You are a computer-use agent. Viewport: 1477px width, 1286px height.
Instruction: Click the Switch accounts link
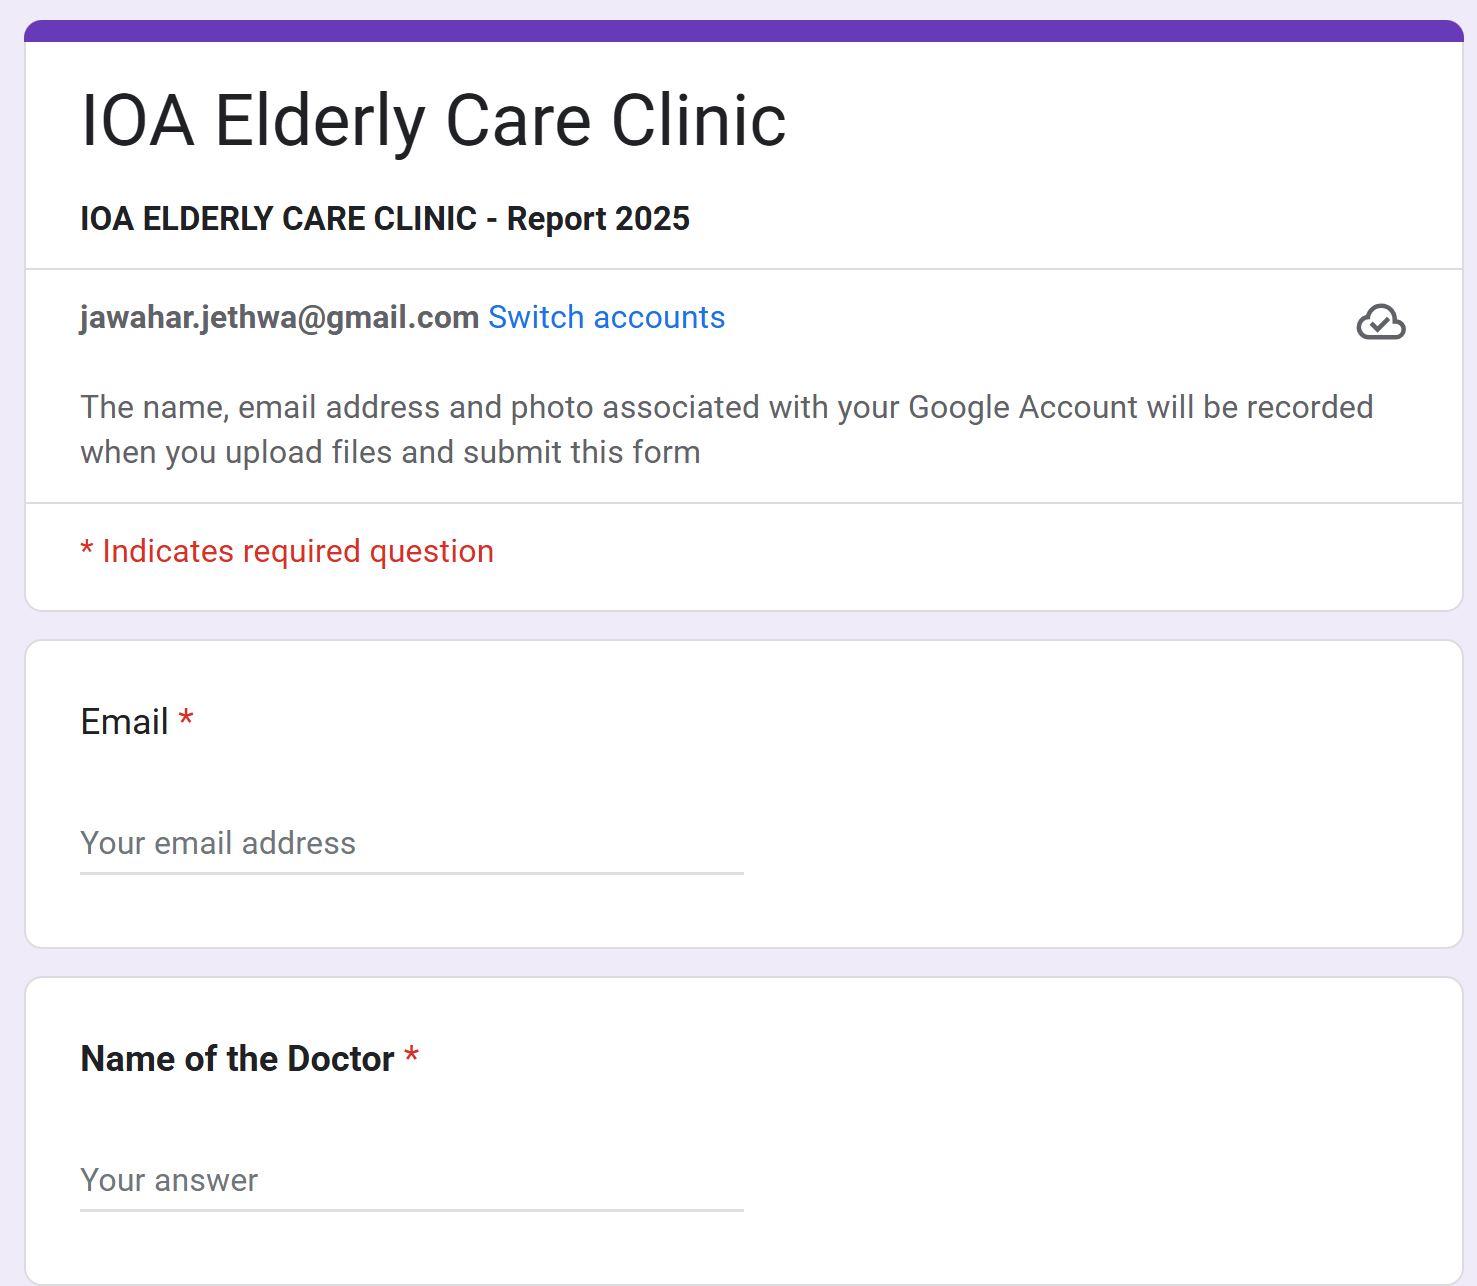(606, 317)
